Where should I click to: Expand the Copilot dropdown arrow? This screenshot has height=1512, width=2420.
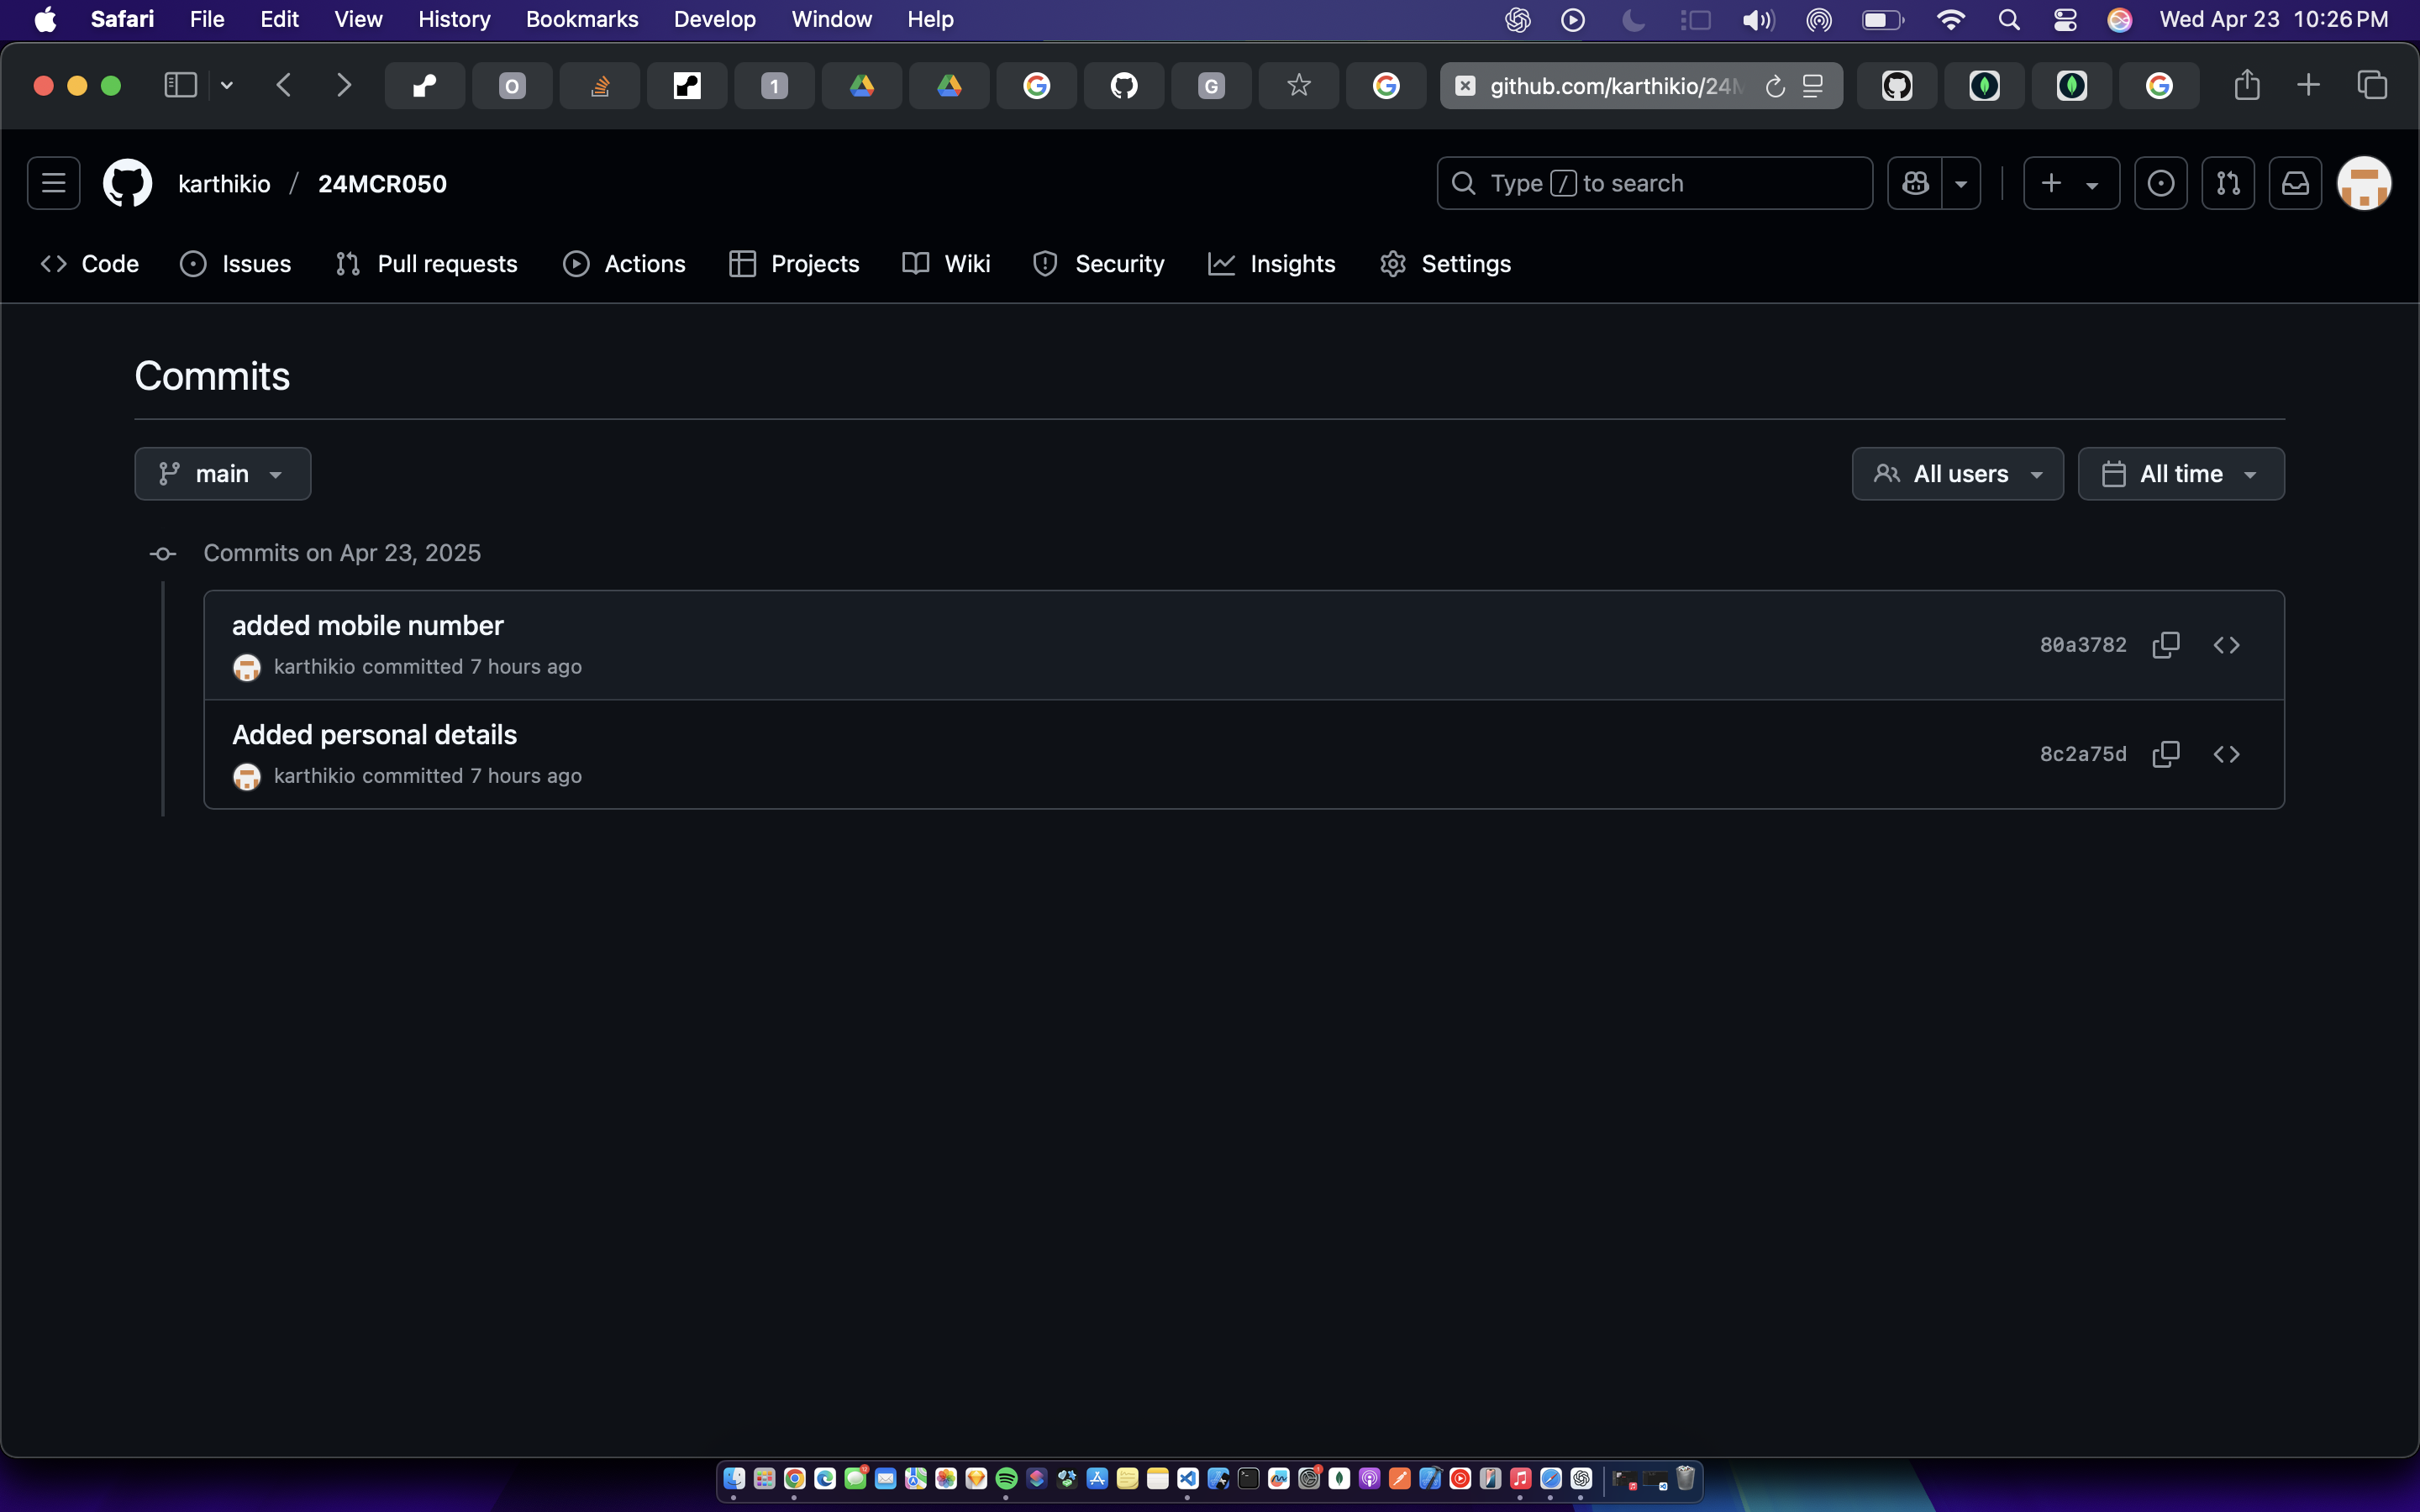coord(1961,183)
